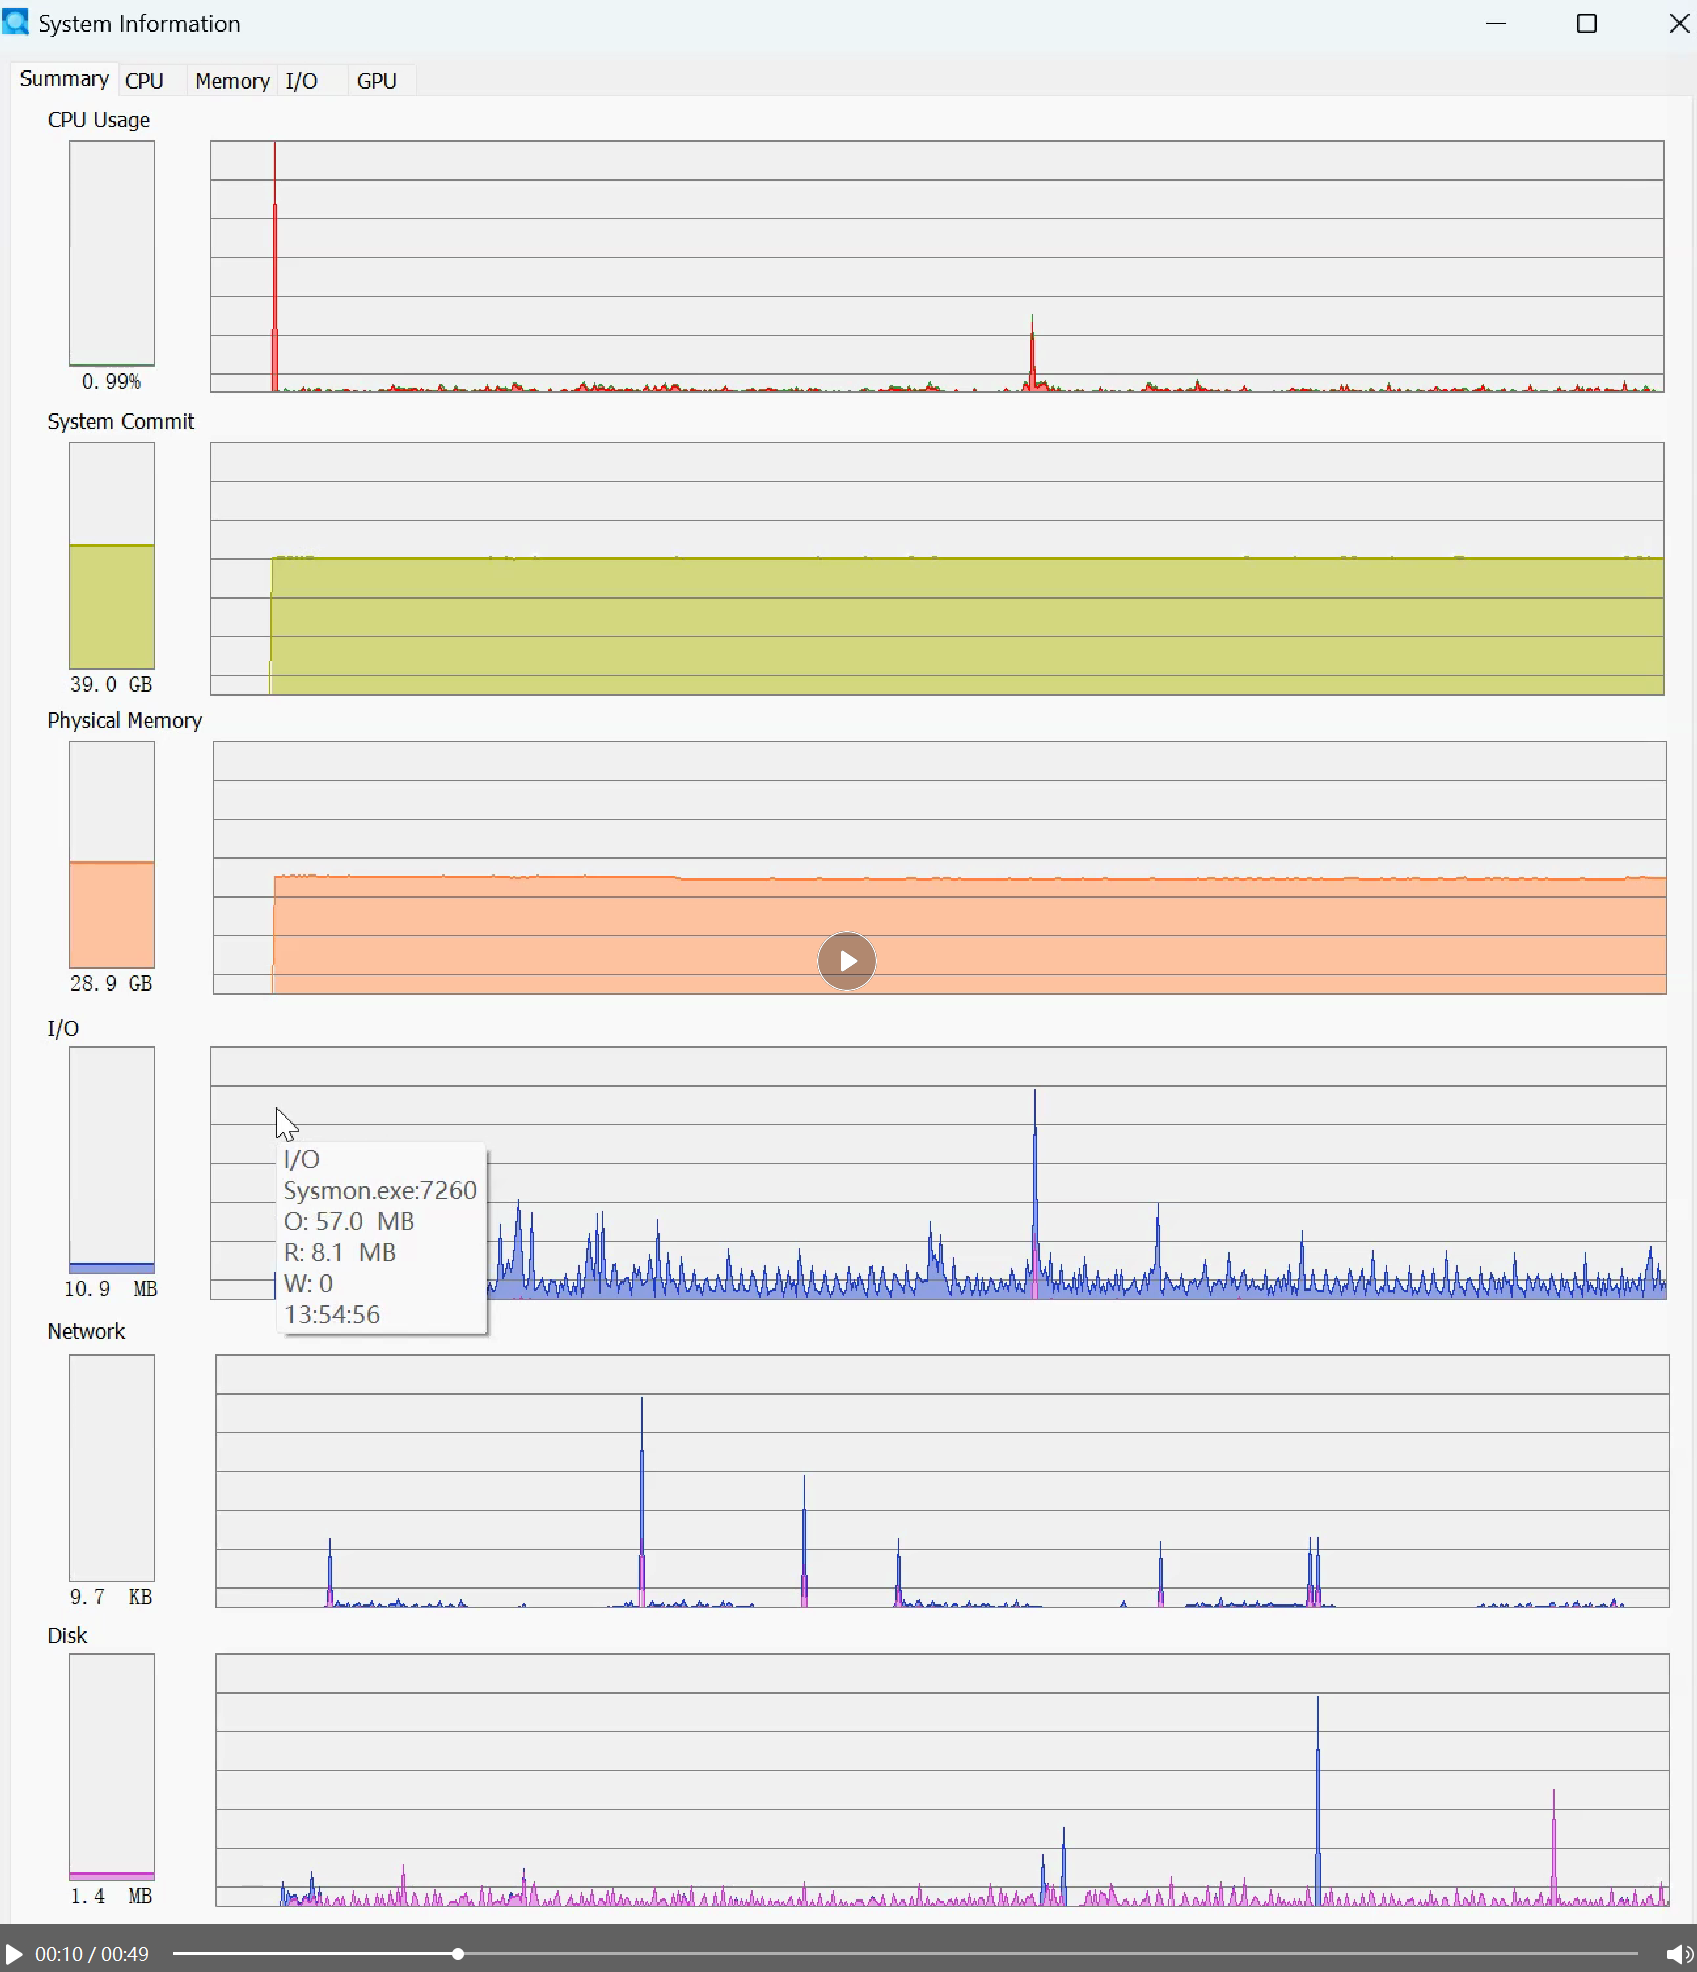Click the CPU Usage section label
This screenshot has height=1972, width=1697.
click(x=99, y=120)
